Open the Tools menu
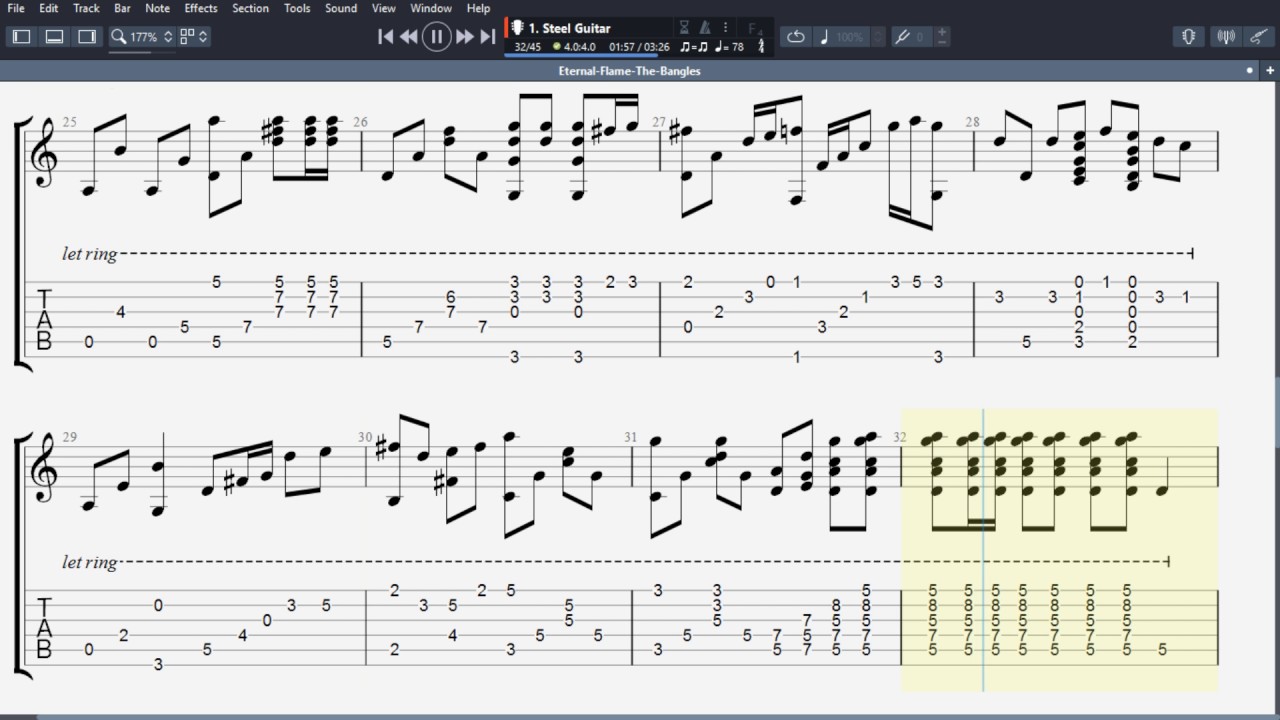This screenshot has width=1280, height=720. point(297,8)
